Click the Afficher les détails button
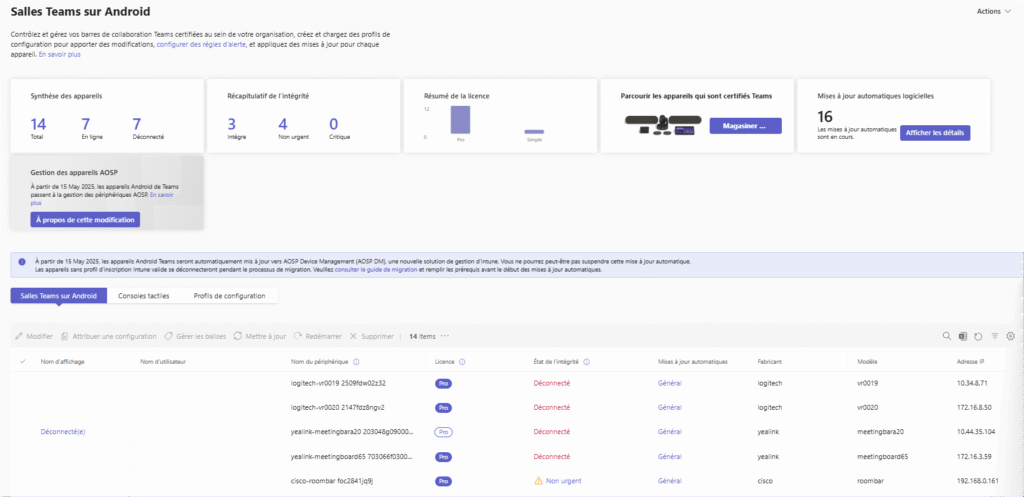 click(935, 133)
